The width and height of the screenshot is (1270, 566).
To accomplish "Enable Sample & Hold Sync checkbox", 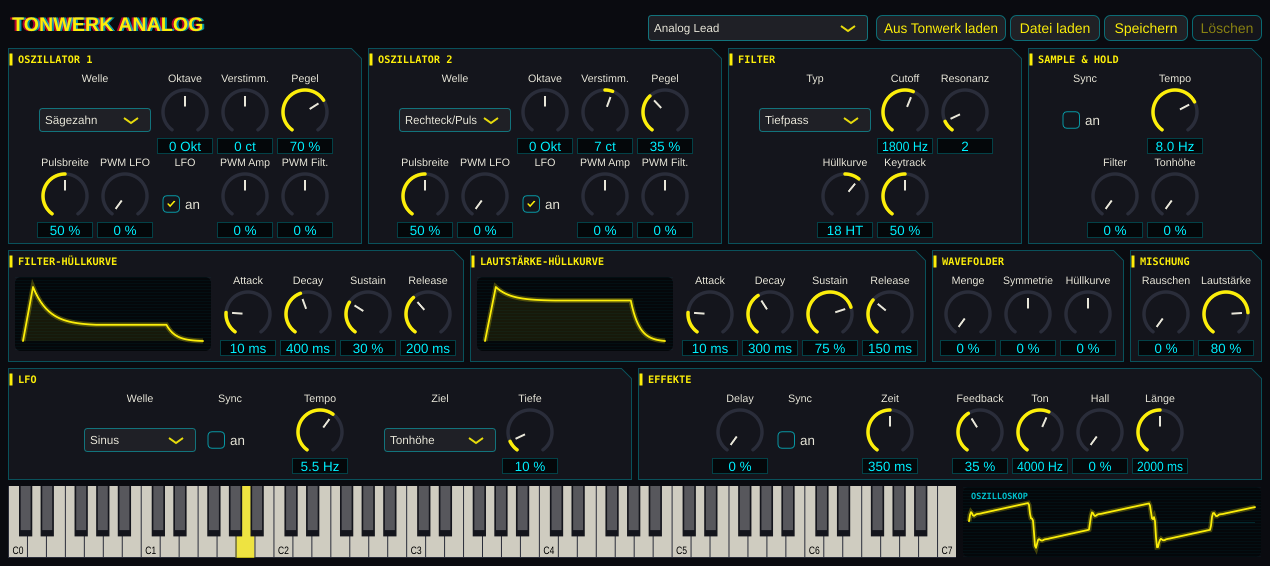I will click(x=1071, y=120).
